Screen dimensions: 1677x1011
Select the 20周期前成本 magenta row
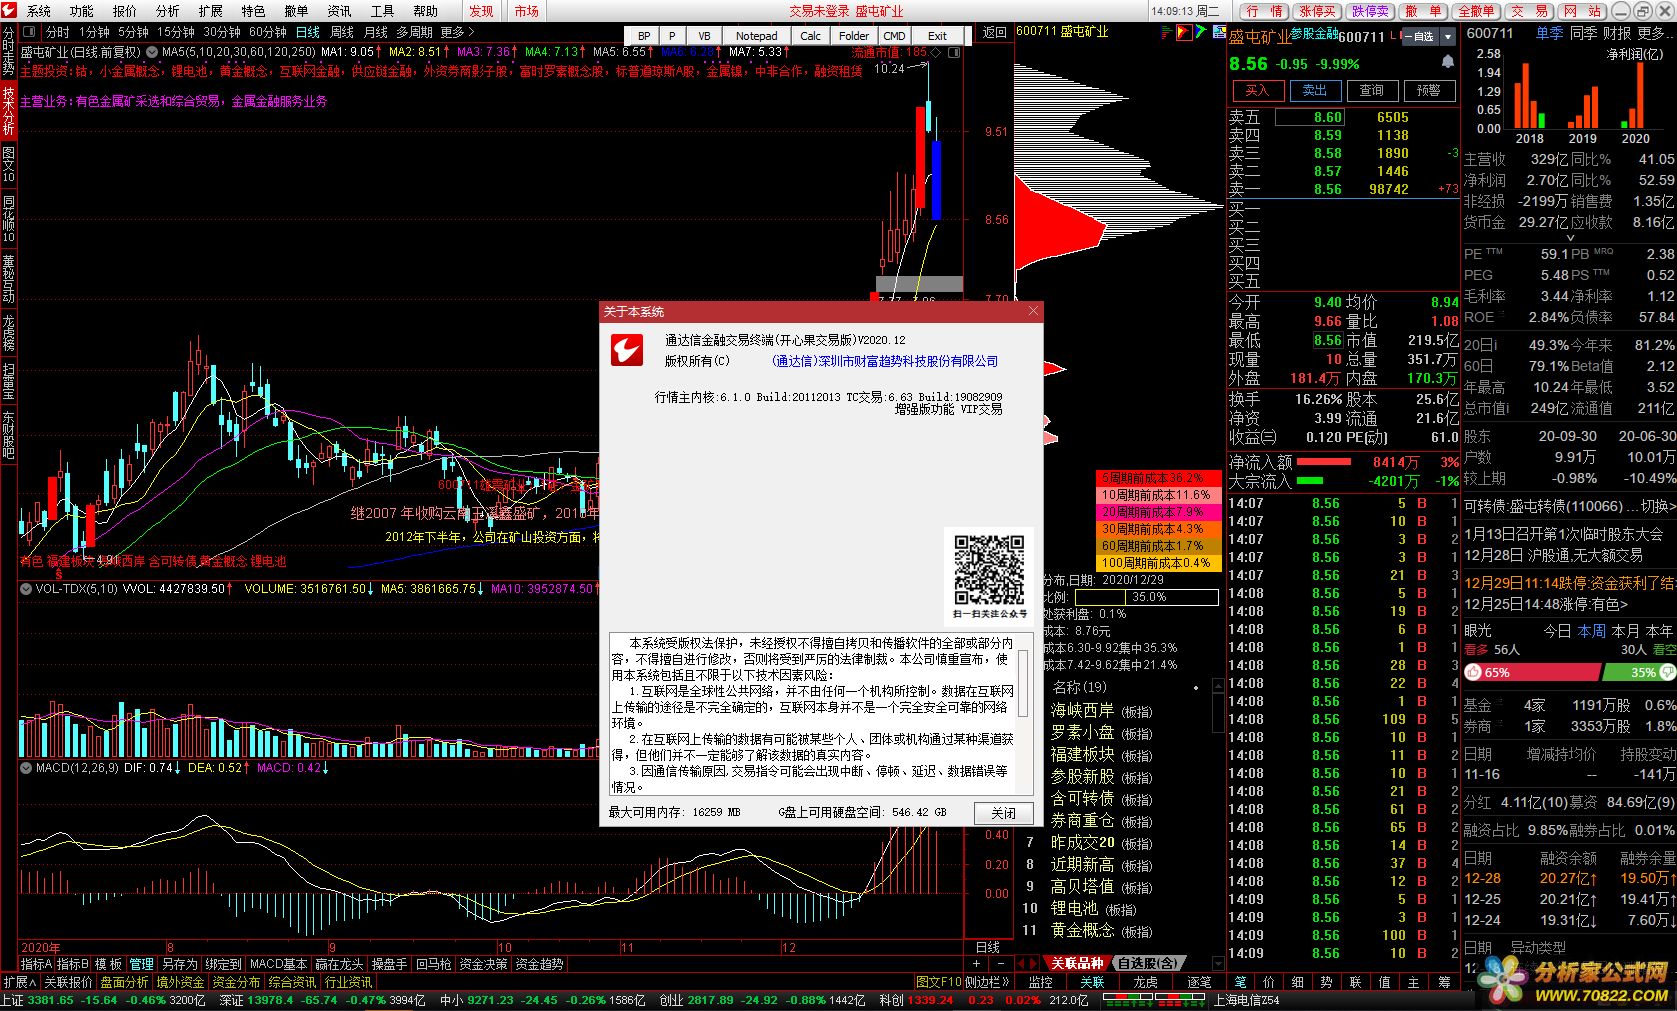(1159, 512)
